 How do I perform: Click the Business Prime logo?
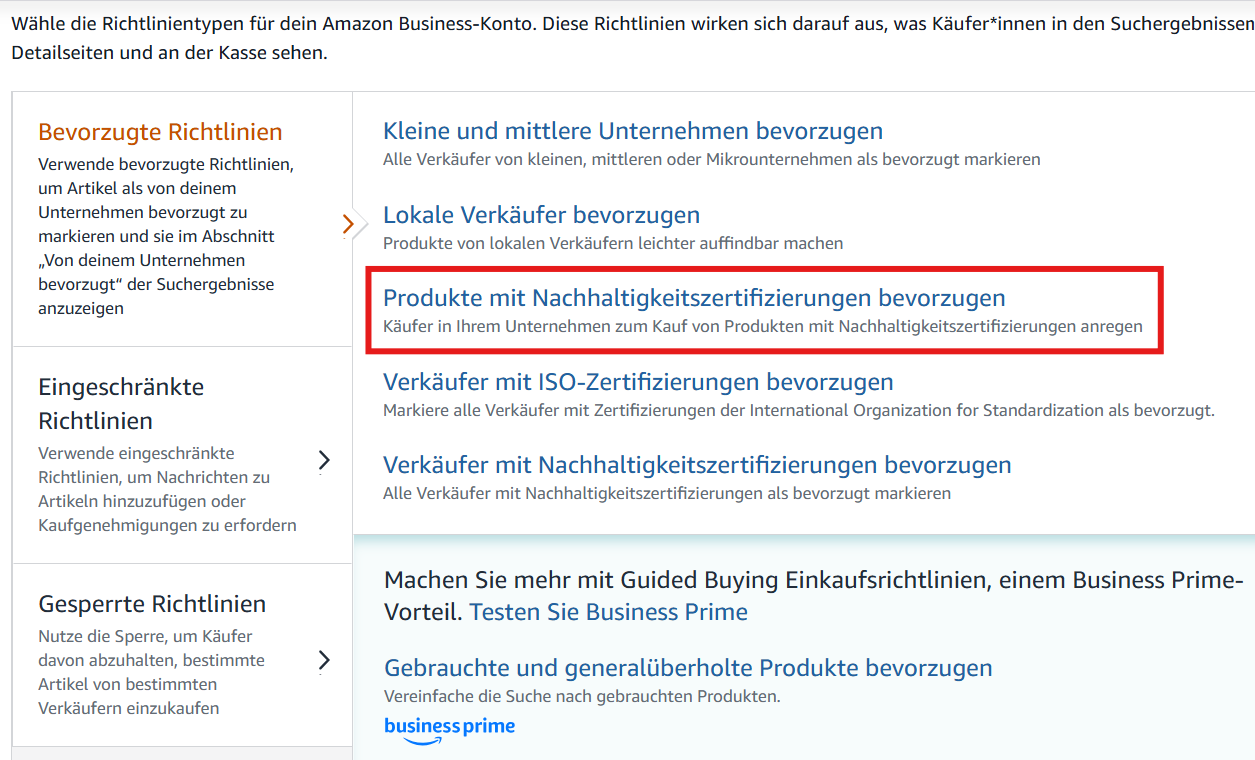(449, 728)
